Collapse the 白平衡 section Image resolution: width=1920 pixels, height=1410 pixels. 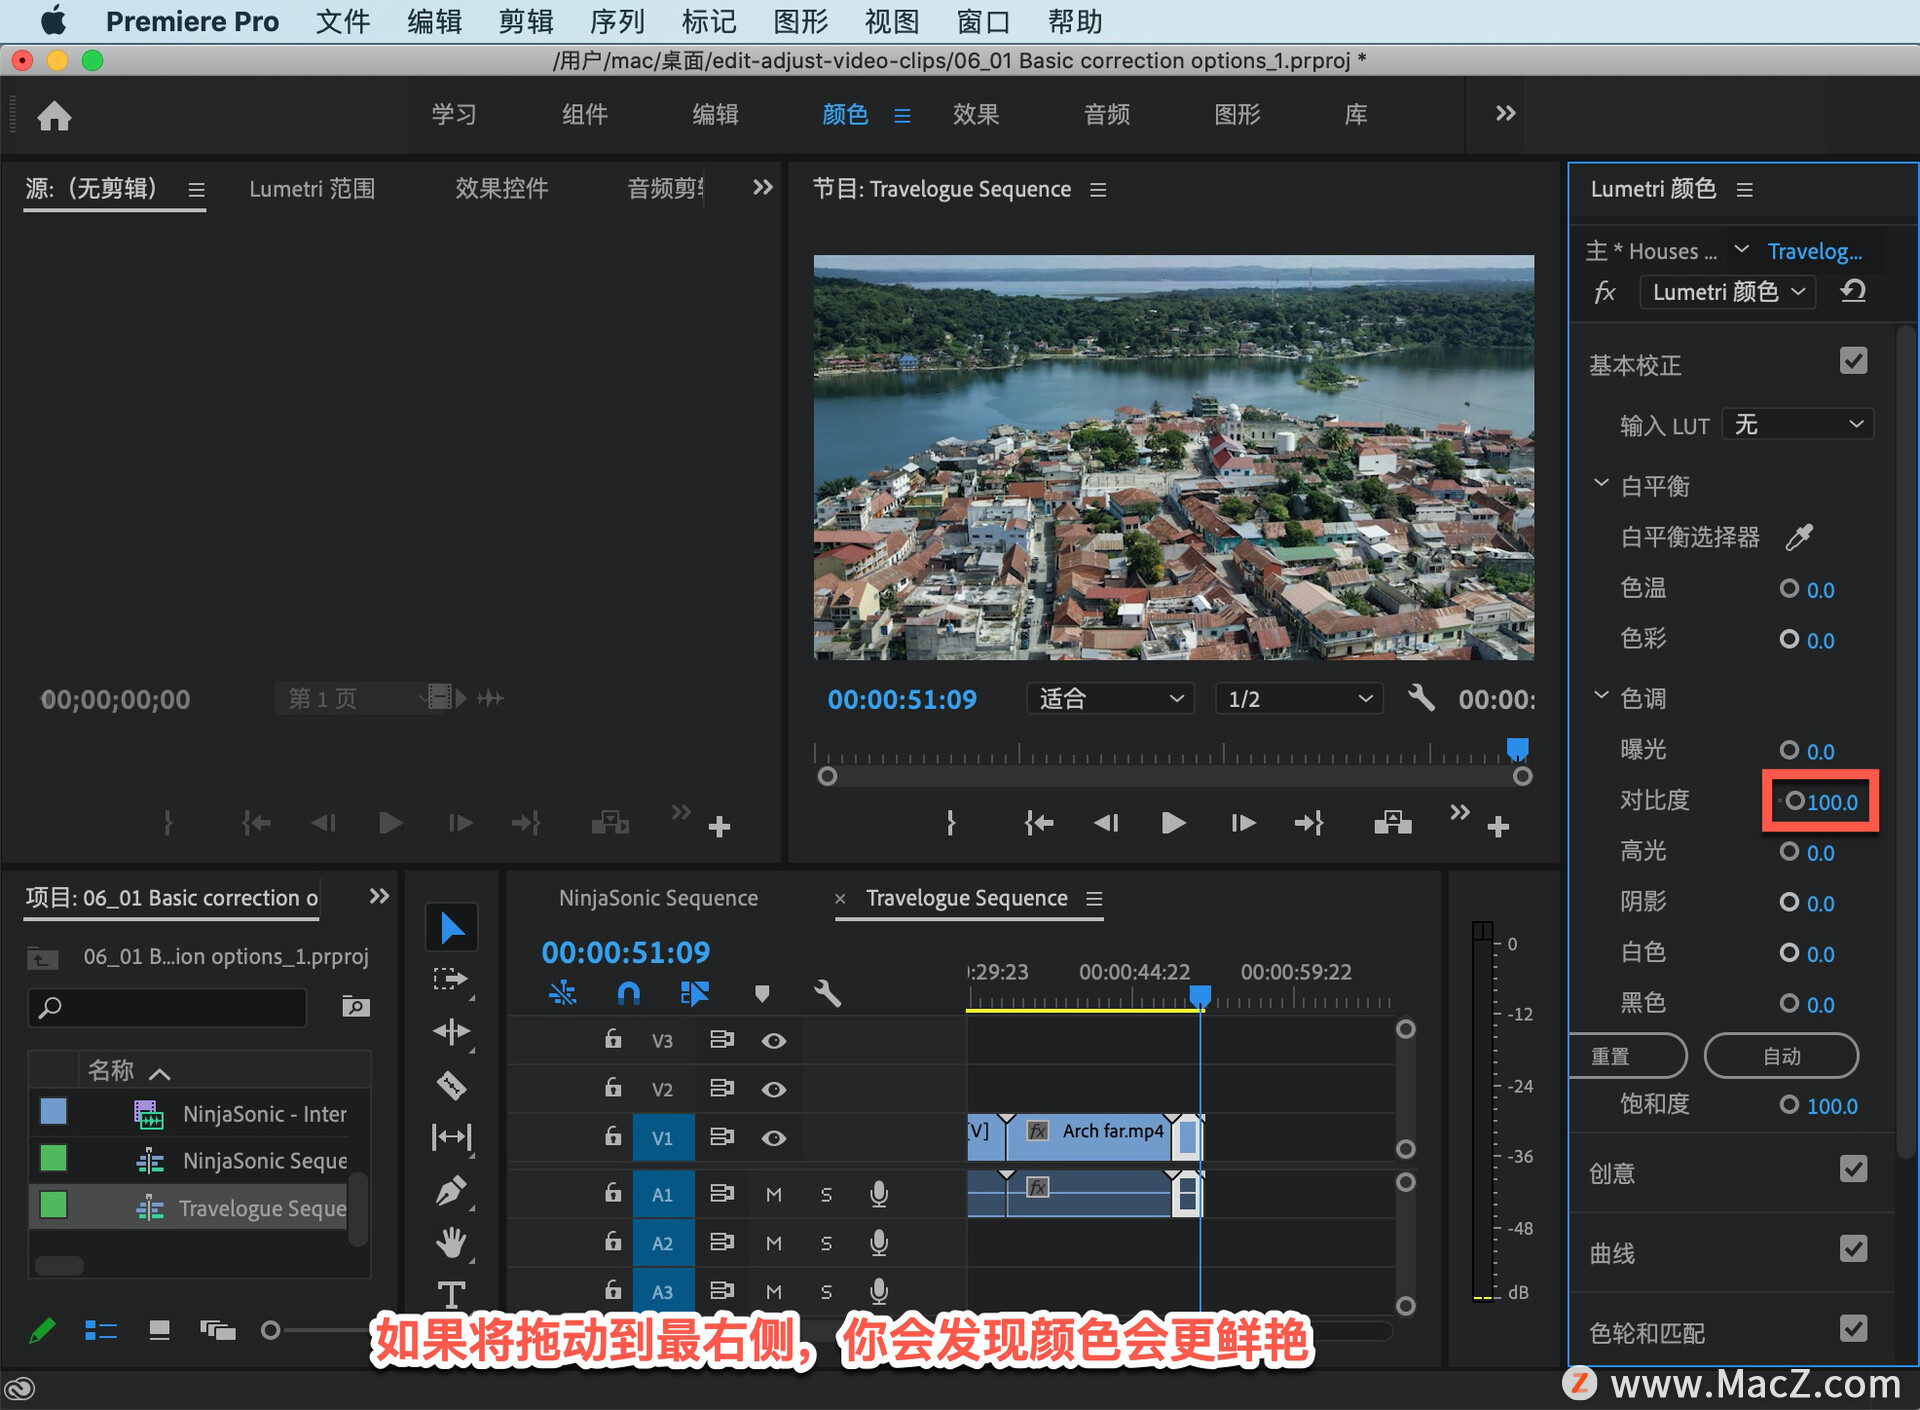click(1601, 485)
